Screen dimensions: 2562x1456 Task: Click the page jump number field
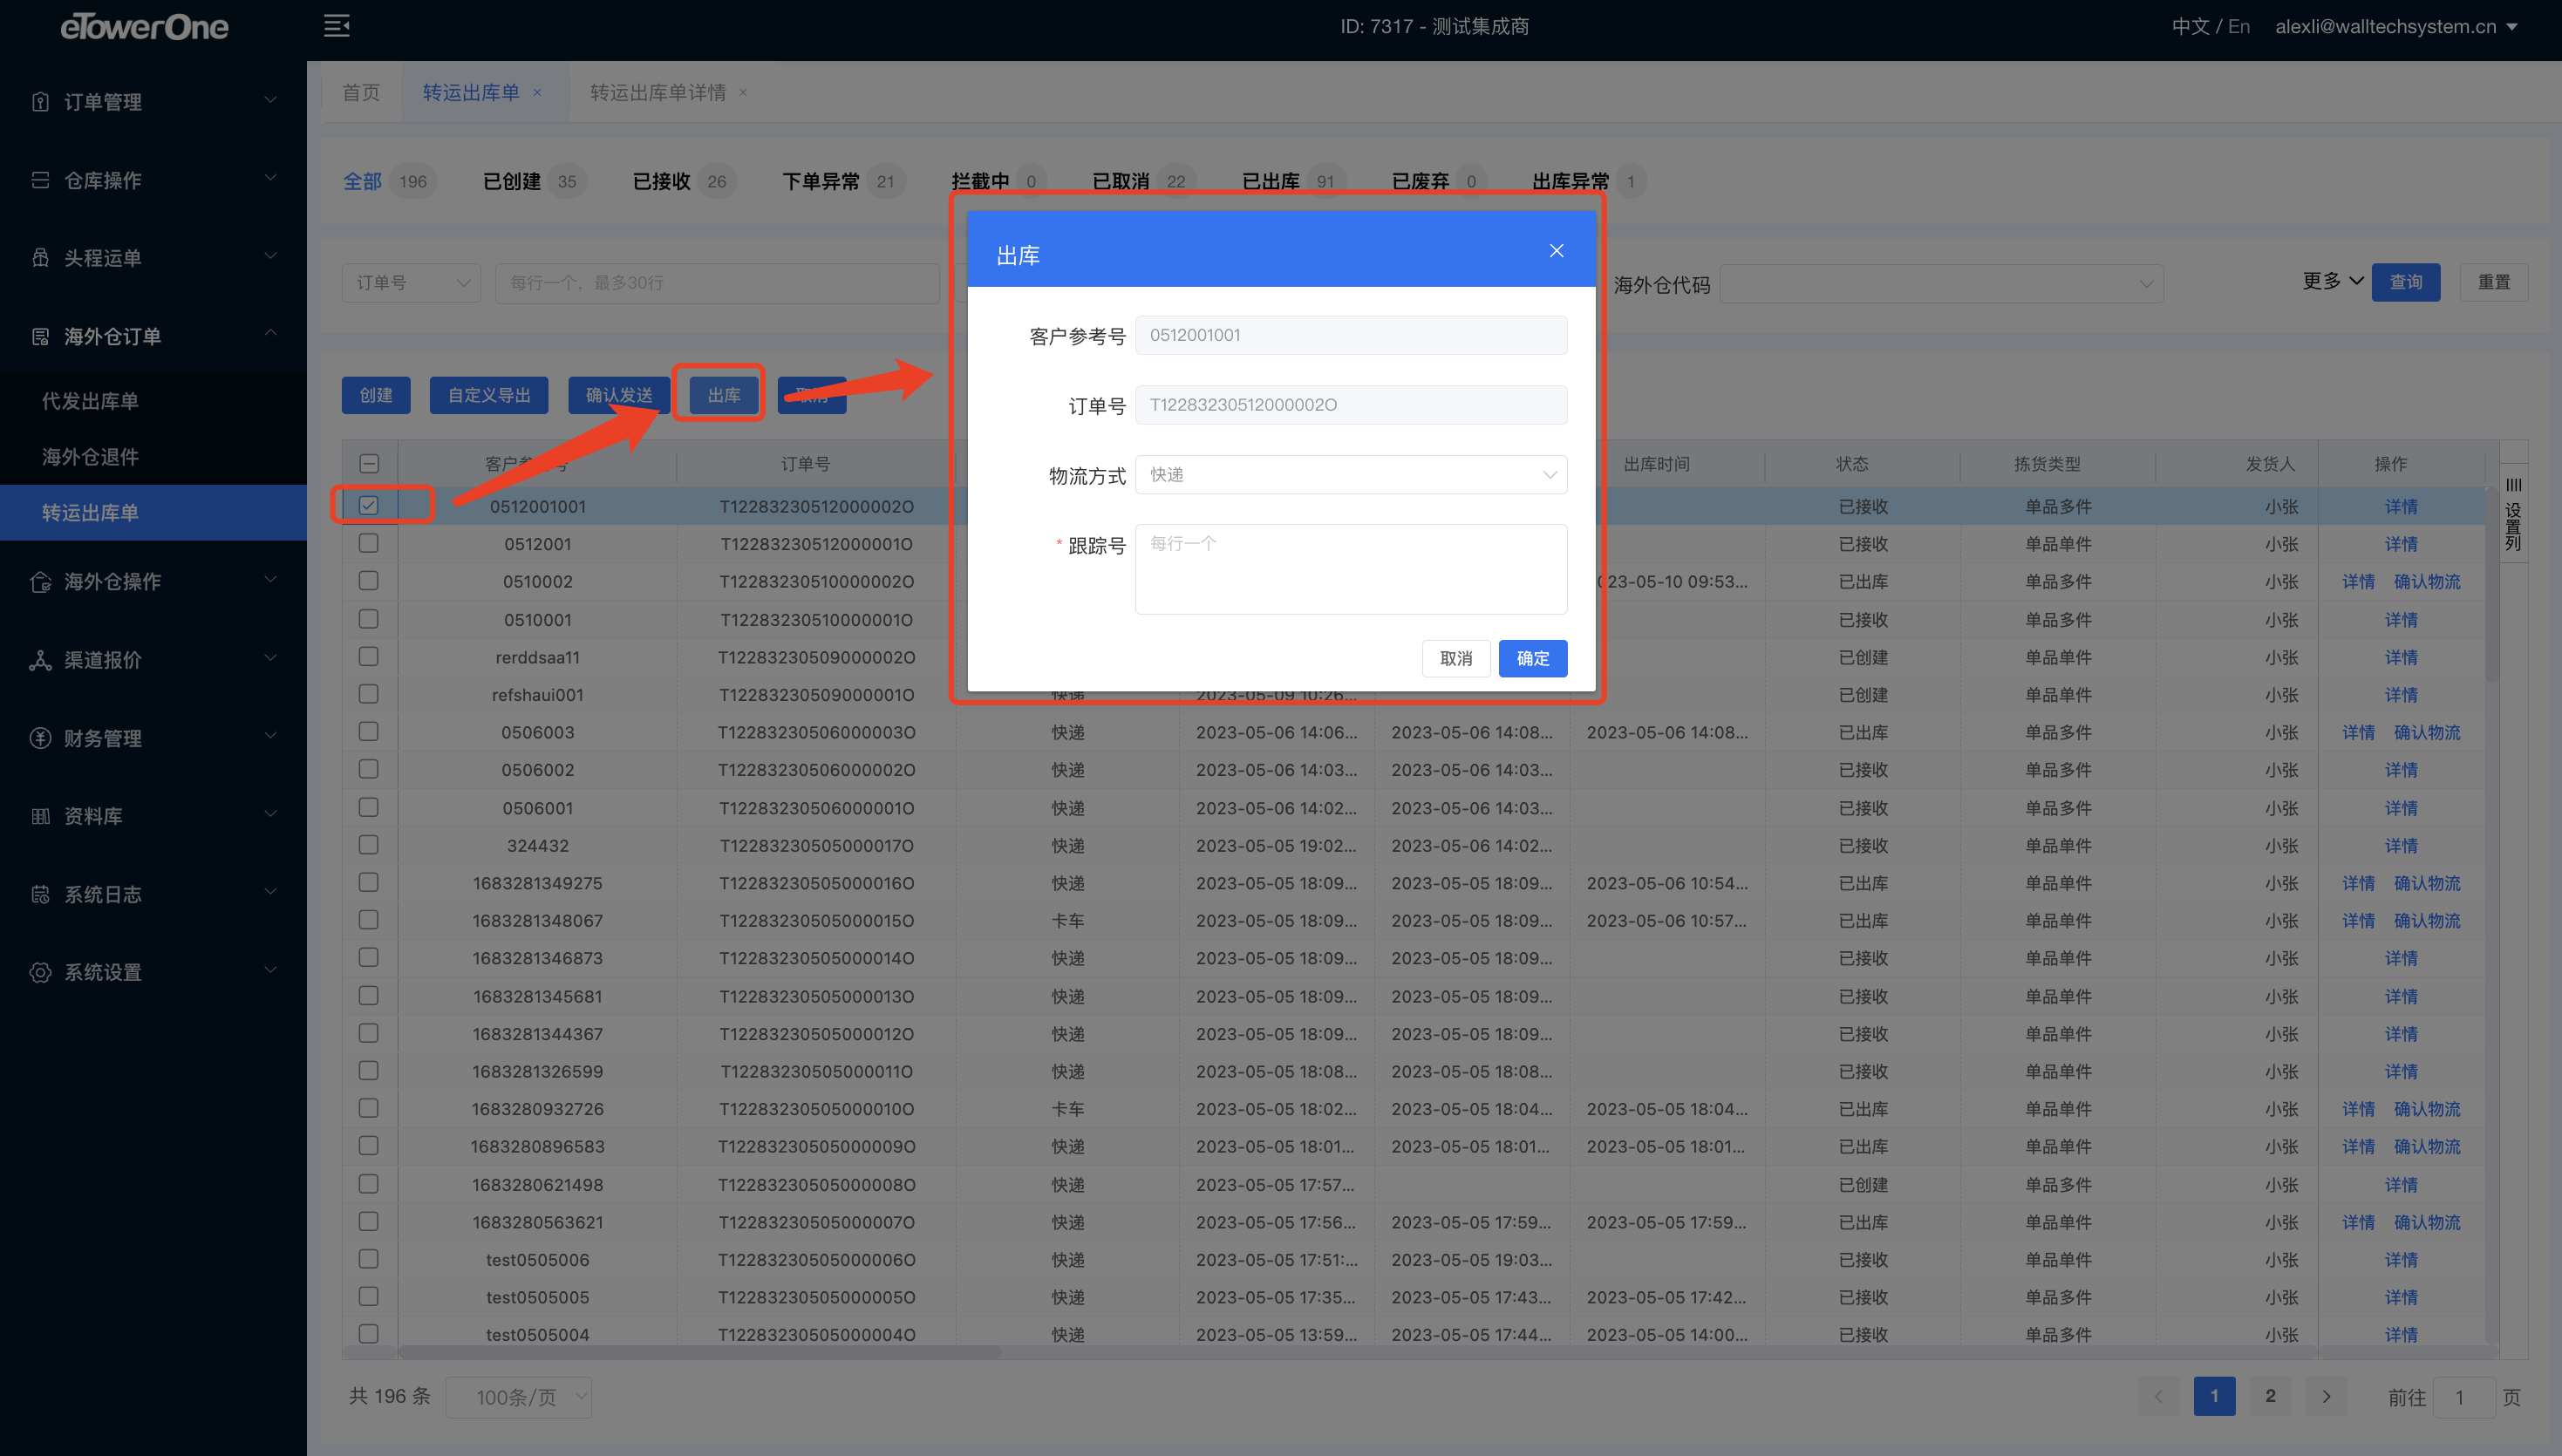(2464, 1397)
